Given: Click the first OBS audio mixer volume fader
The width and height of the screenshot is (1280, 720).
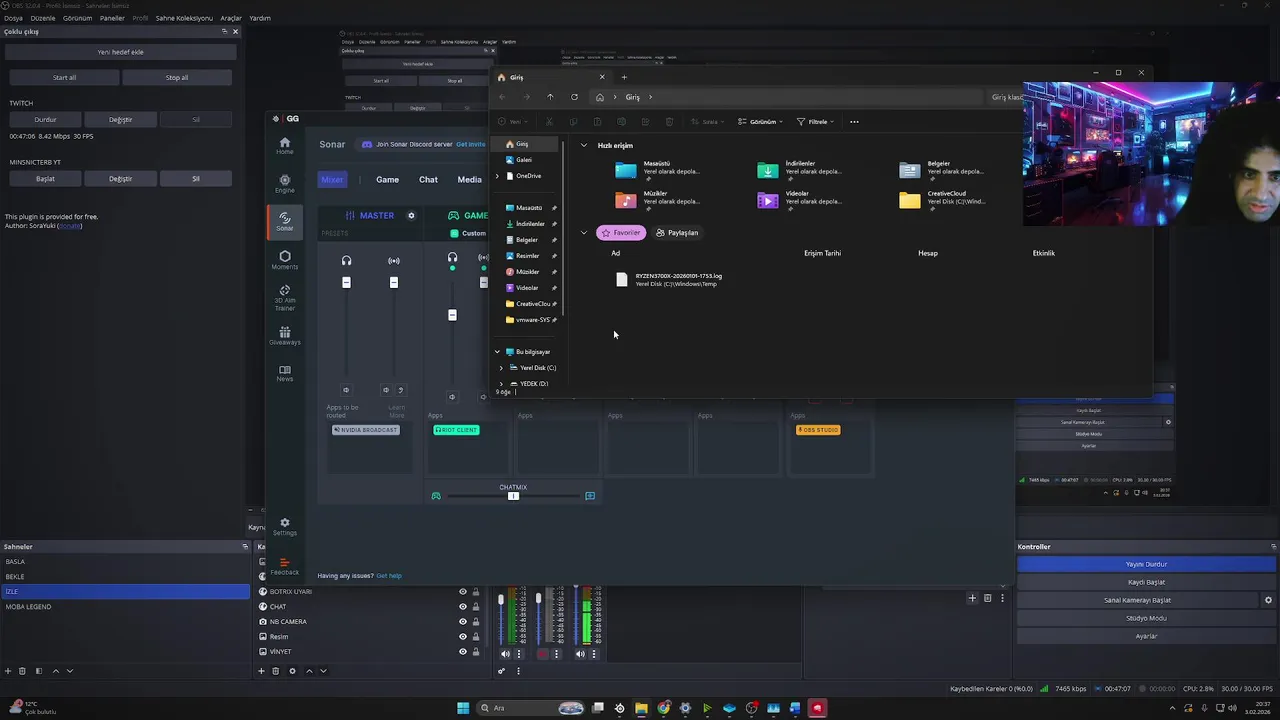Looking at the screenshot, I should pyautogui.click(x=501, y=600).
